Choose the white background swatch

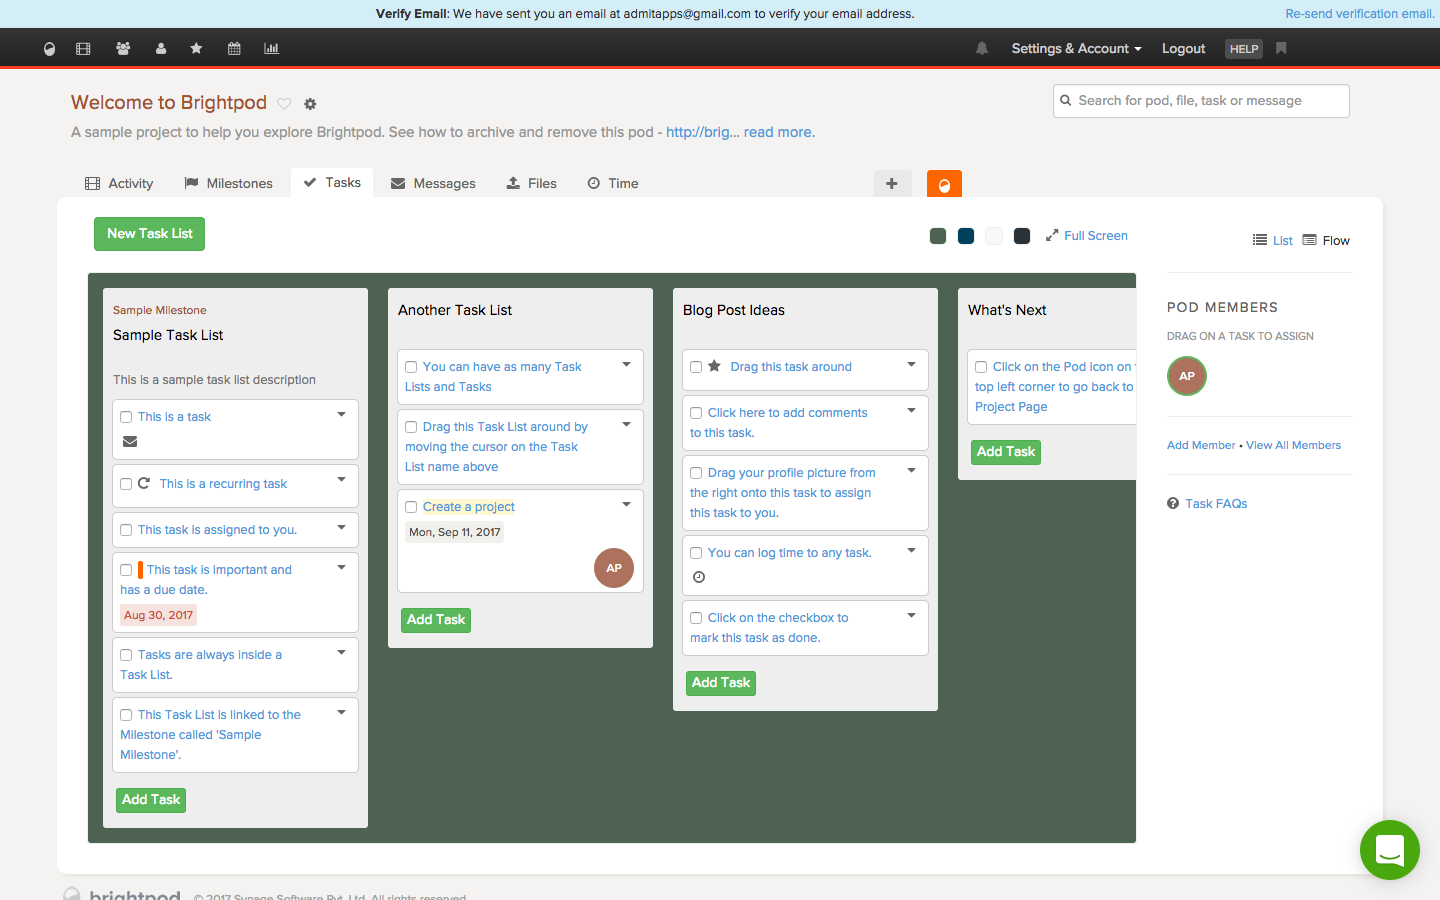994,236
